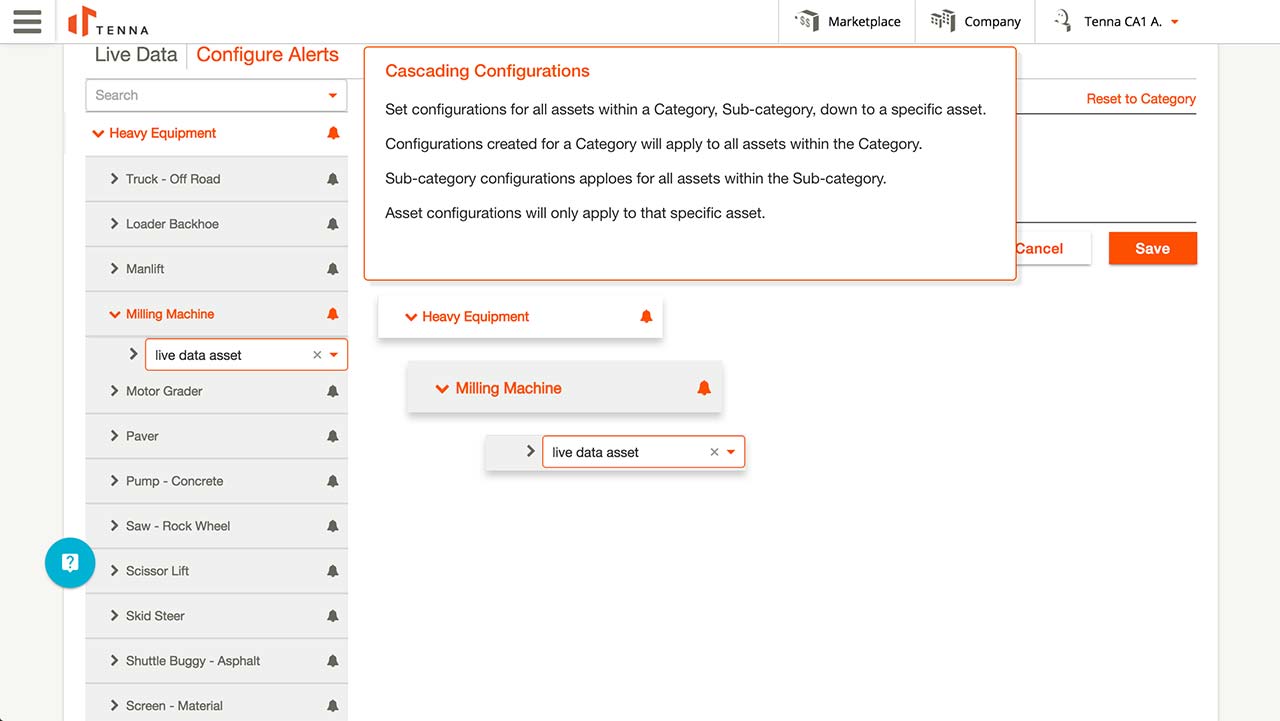Screen dimensions: 1280x721
Task: Toggle alert bell for Loader Backhoe
Action: click(x=333, y=224)
